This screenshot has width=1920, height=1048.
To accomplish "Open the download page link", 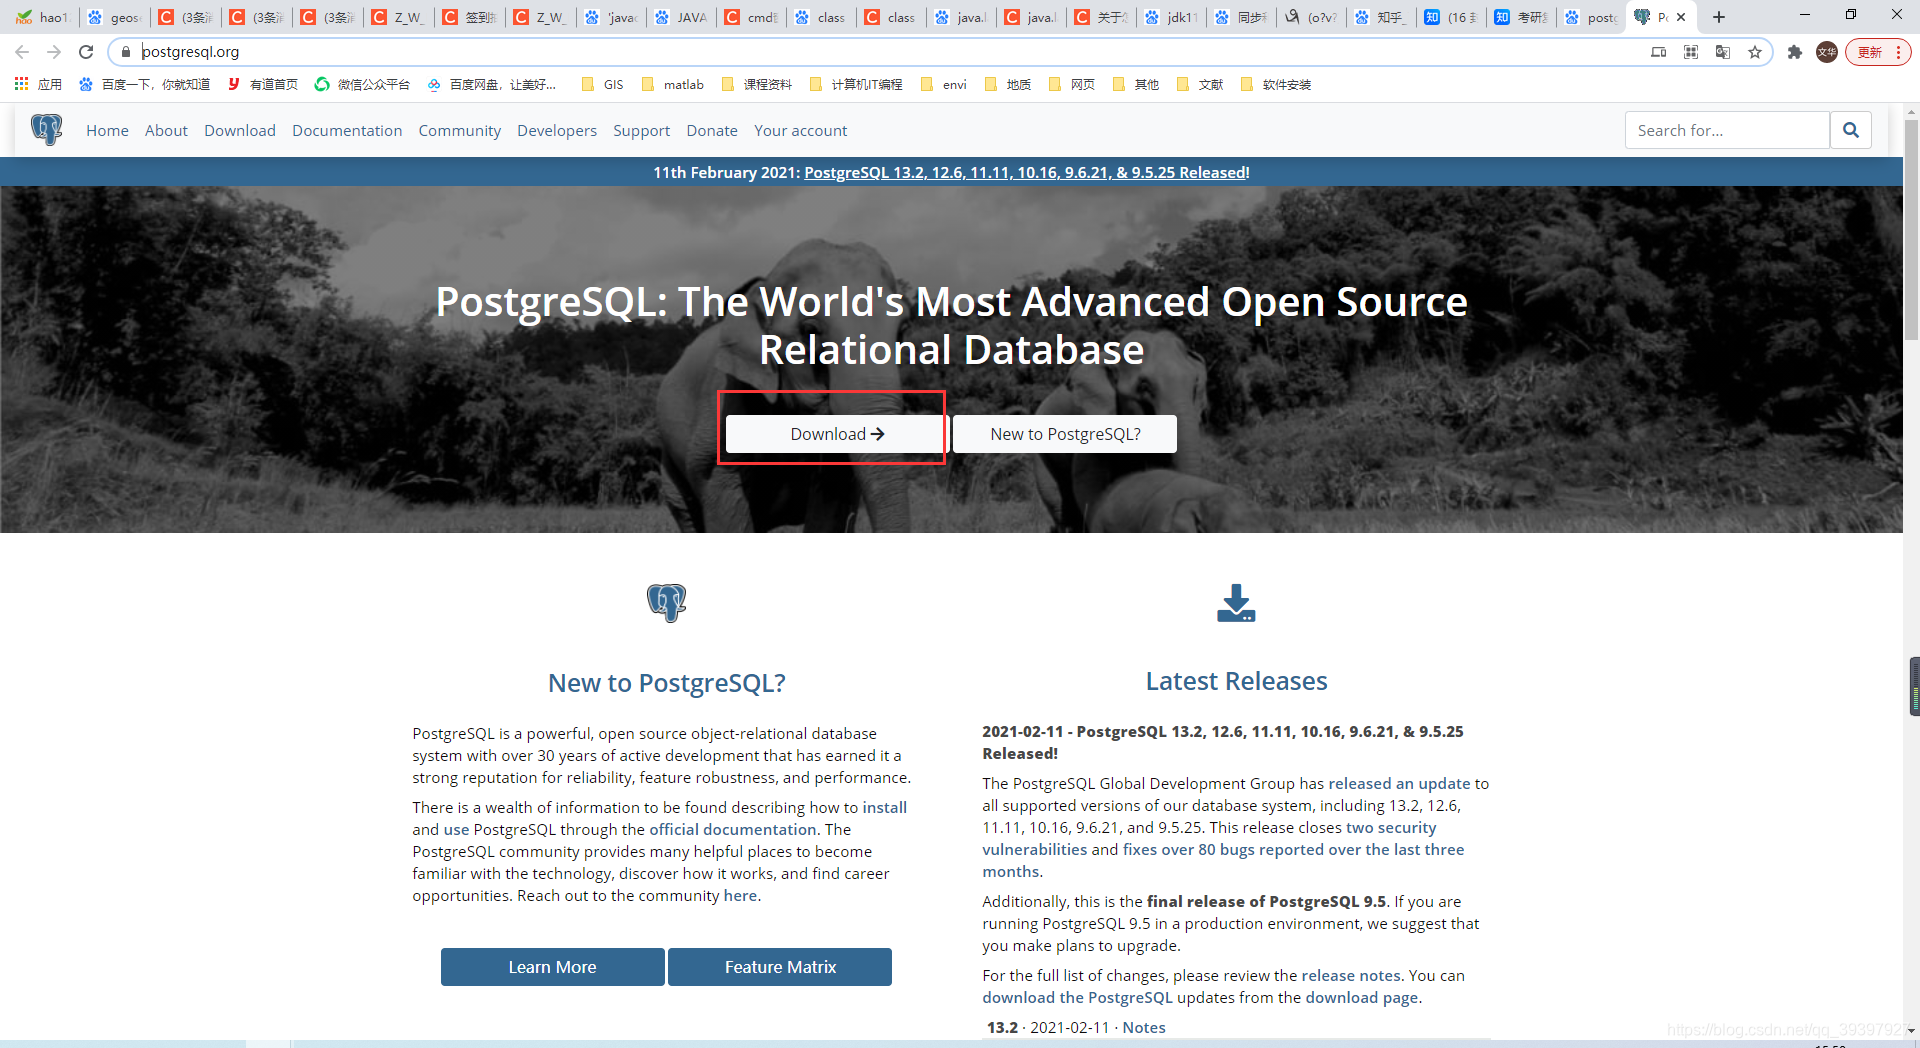I will (x=1361, y=997).
